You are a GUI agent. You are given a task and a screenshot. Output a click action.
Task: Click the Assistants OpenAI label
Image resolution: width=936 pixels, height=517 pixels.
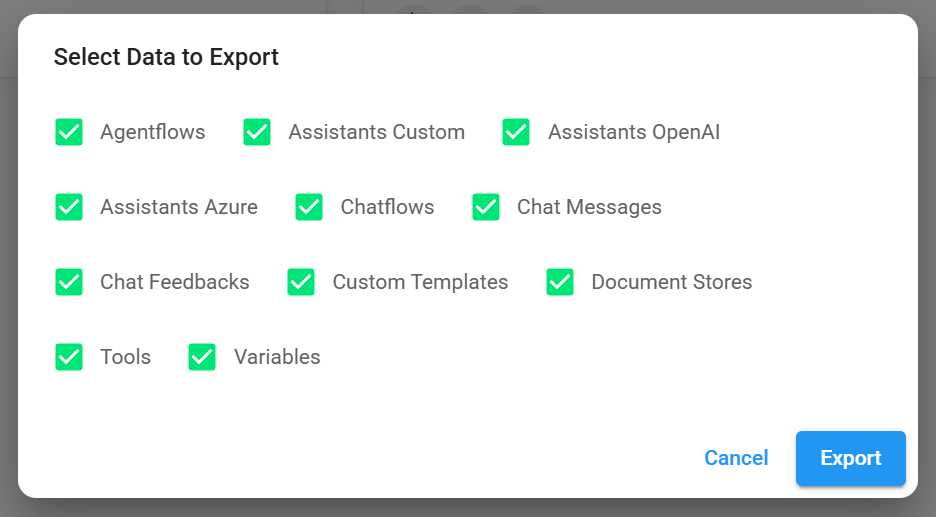click(633, 132)
